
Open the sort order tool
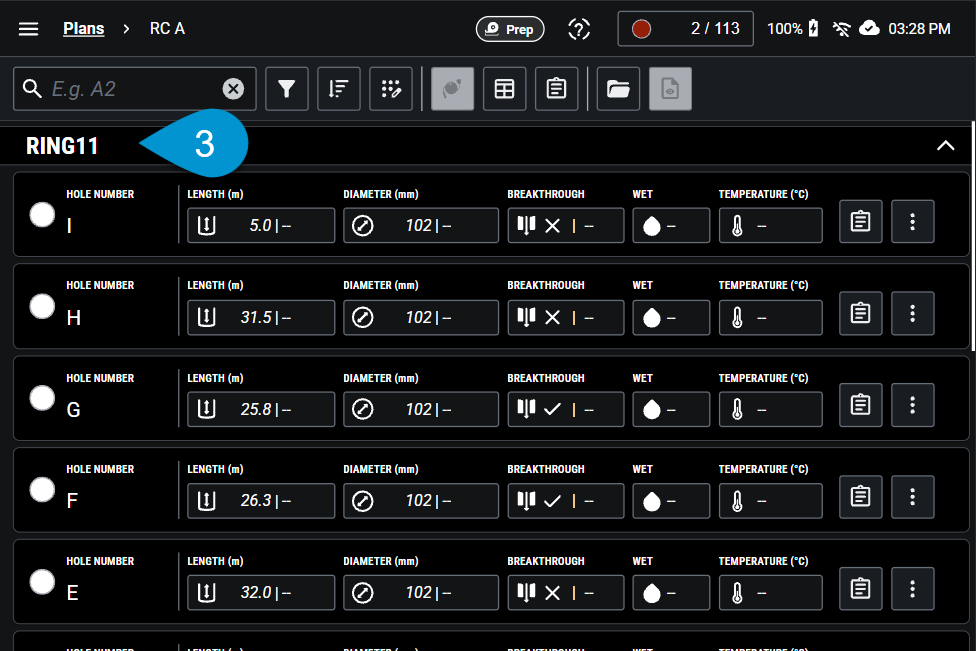(x=339, y=89)
